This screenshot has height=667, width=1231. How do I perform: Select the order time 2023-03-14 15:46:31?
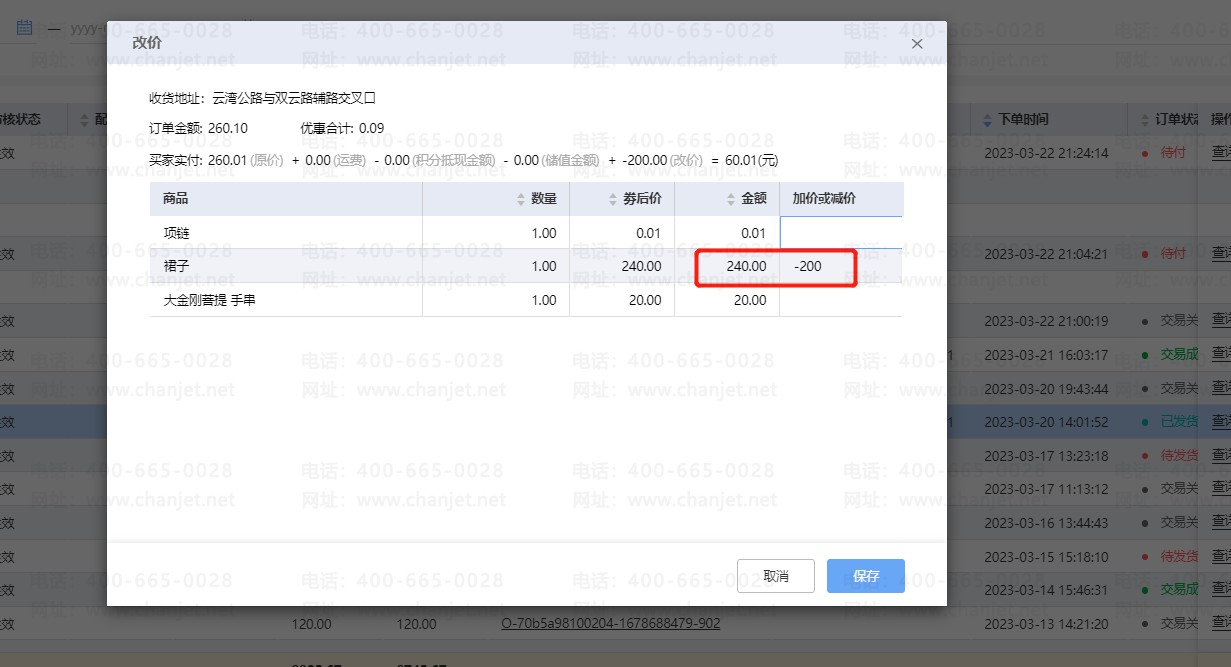[1046, 590]
